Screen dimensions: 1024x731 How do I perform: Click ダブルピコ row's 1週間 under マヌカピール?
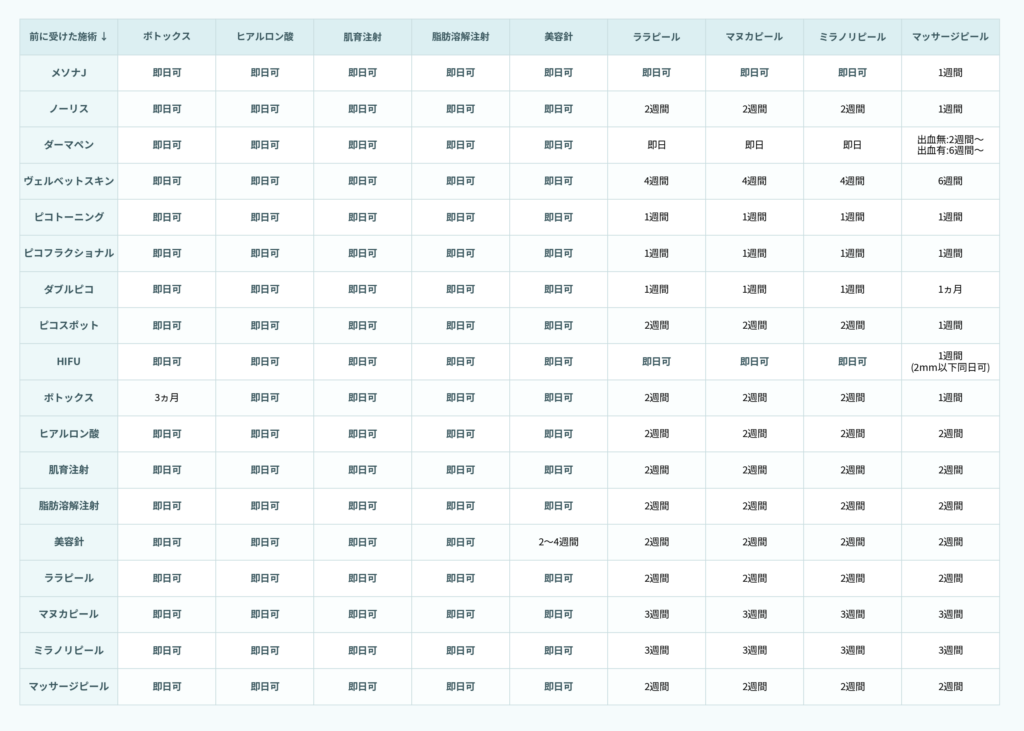[x=754, y=289]
